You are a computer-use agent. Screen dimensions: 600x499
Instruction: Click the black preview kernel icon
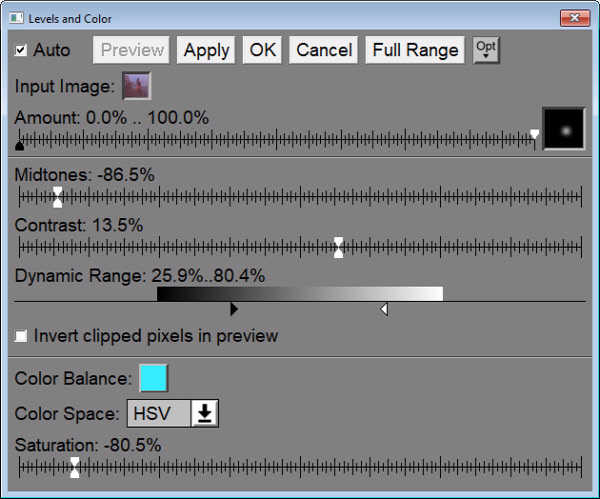tap(563, 129)
